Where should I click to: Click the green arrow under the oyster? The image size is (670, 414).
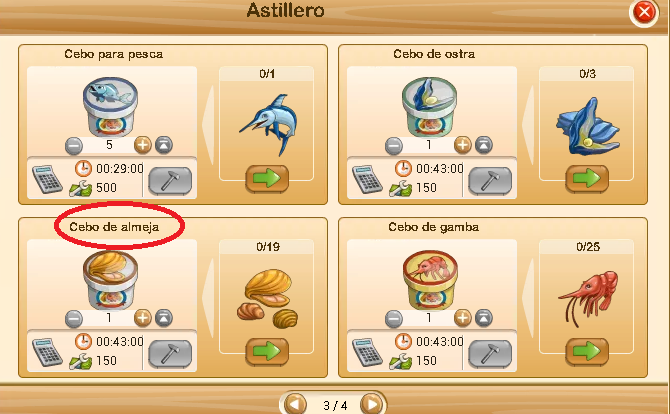pos(587,179)
